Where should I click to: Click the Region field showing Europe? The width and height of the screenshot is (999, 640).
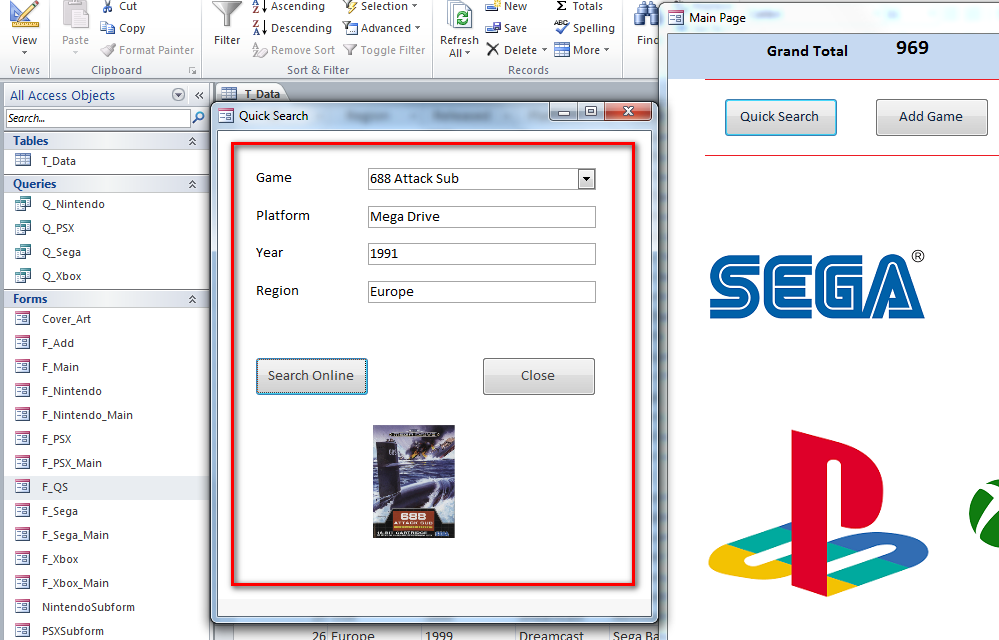(482, 292)
